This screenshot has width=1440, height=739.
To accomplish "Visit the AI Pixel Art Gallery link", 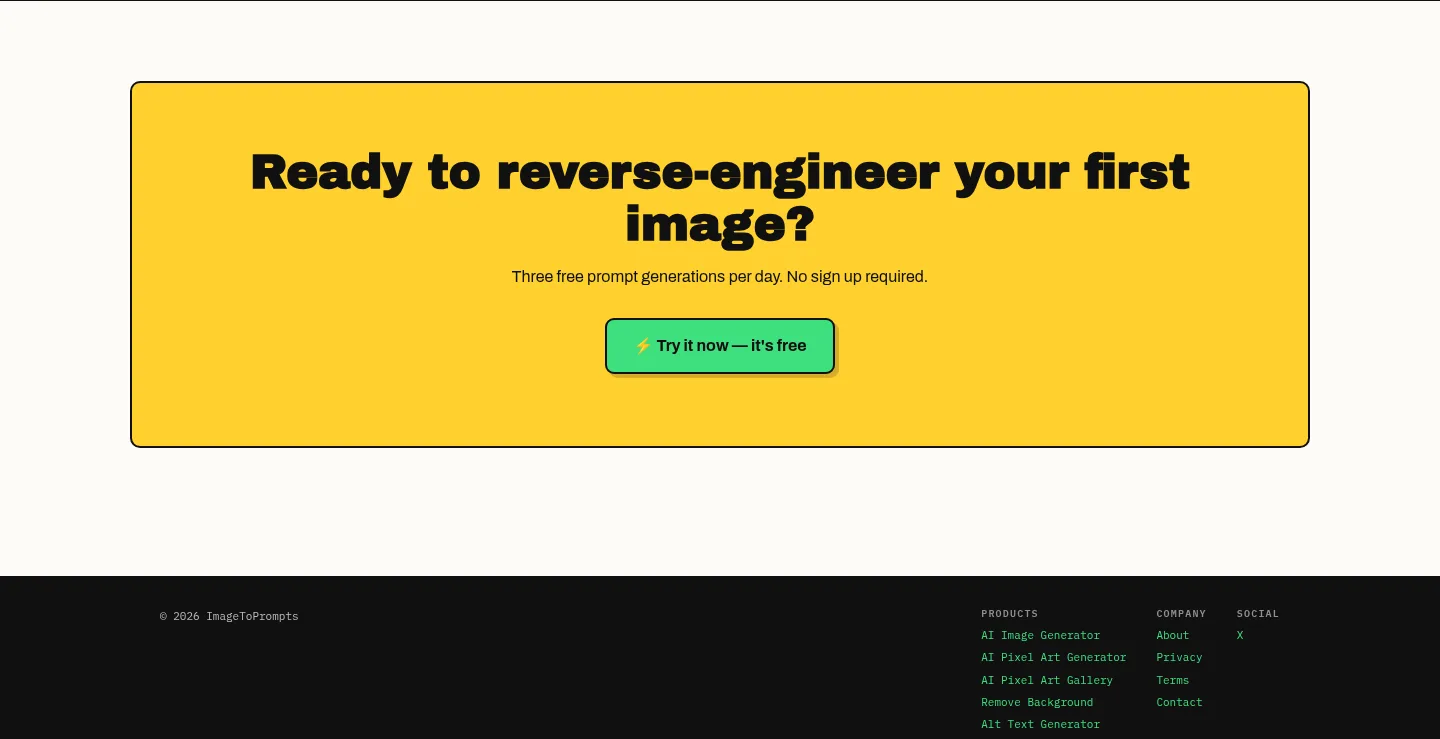I will [1046, 680].
